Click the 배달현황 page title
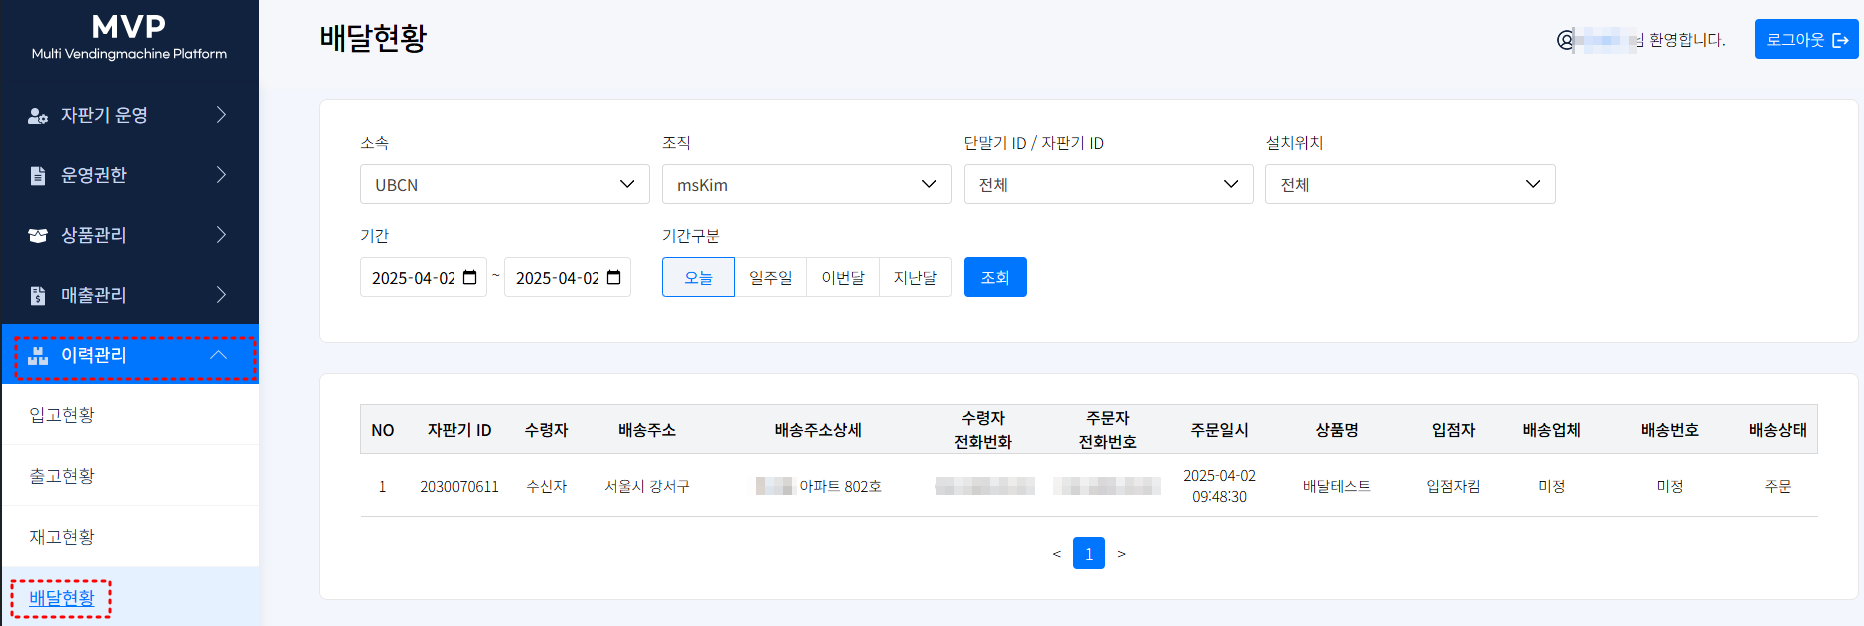Viewport: 1864px width, 626px height. pos(373,38)
